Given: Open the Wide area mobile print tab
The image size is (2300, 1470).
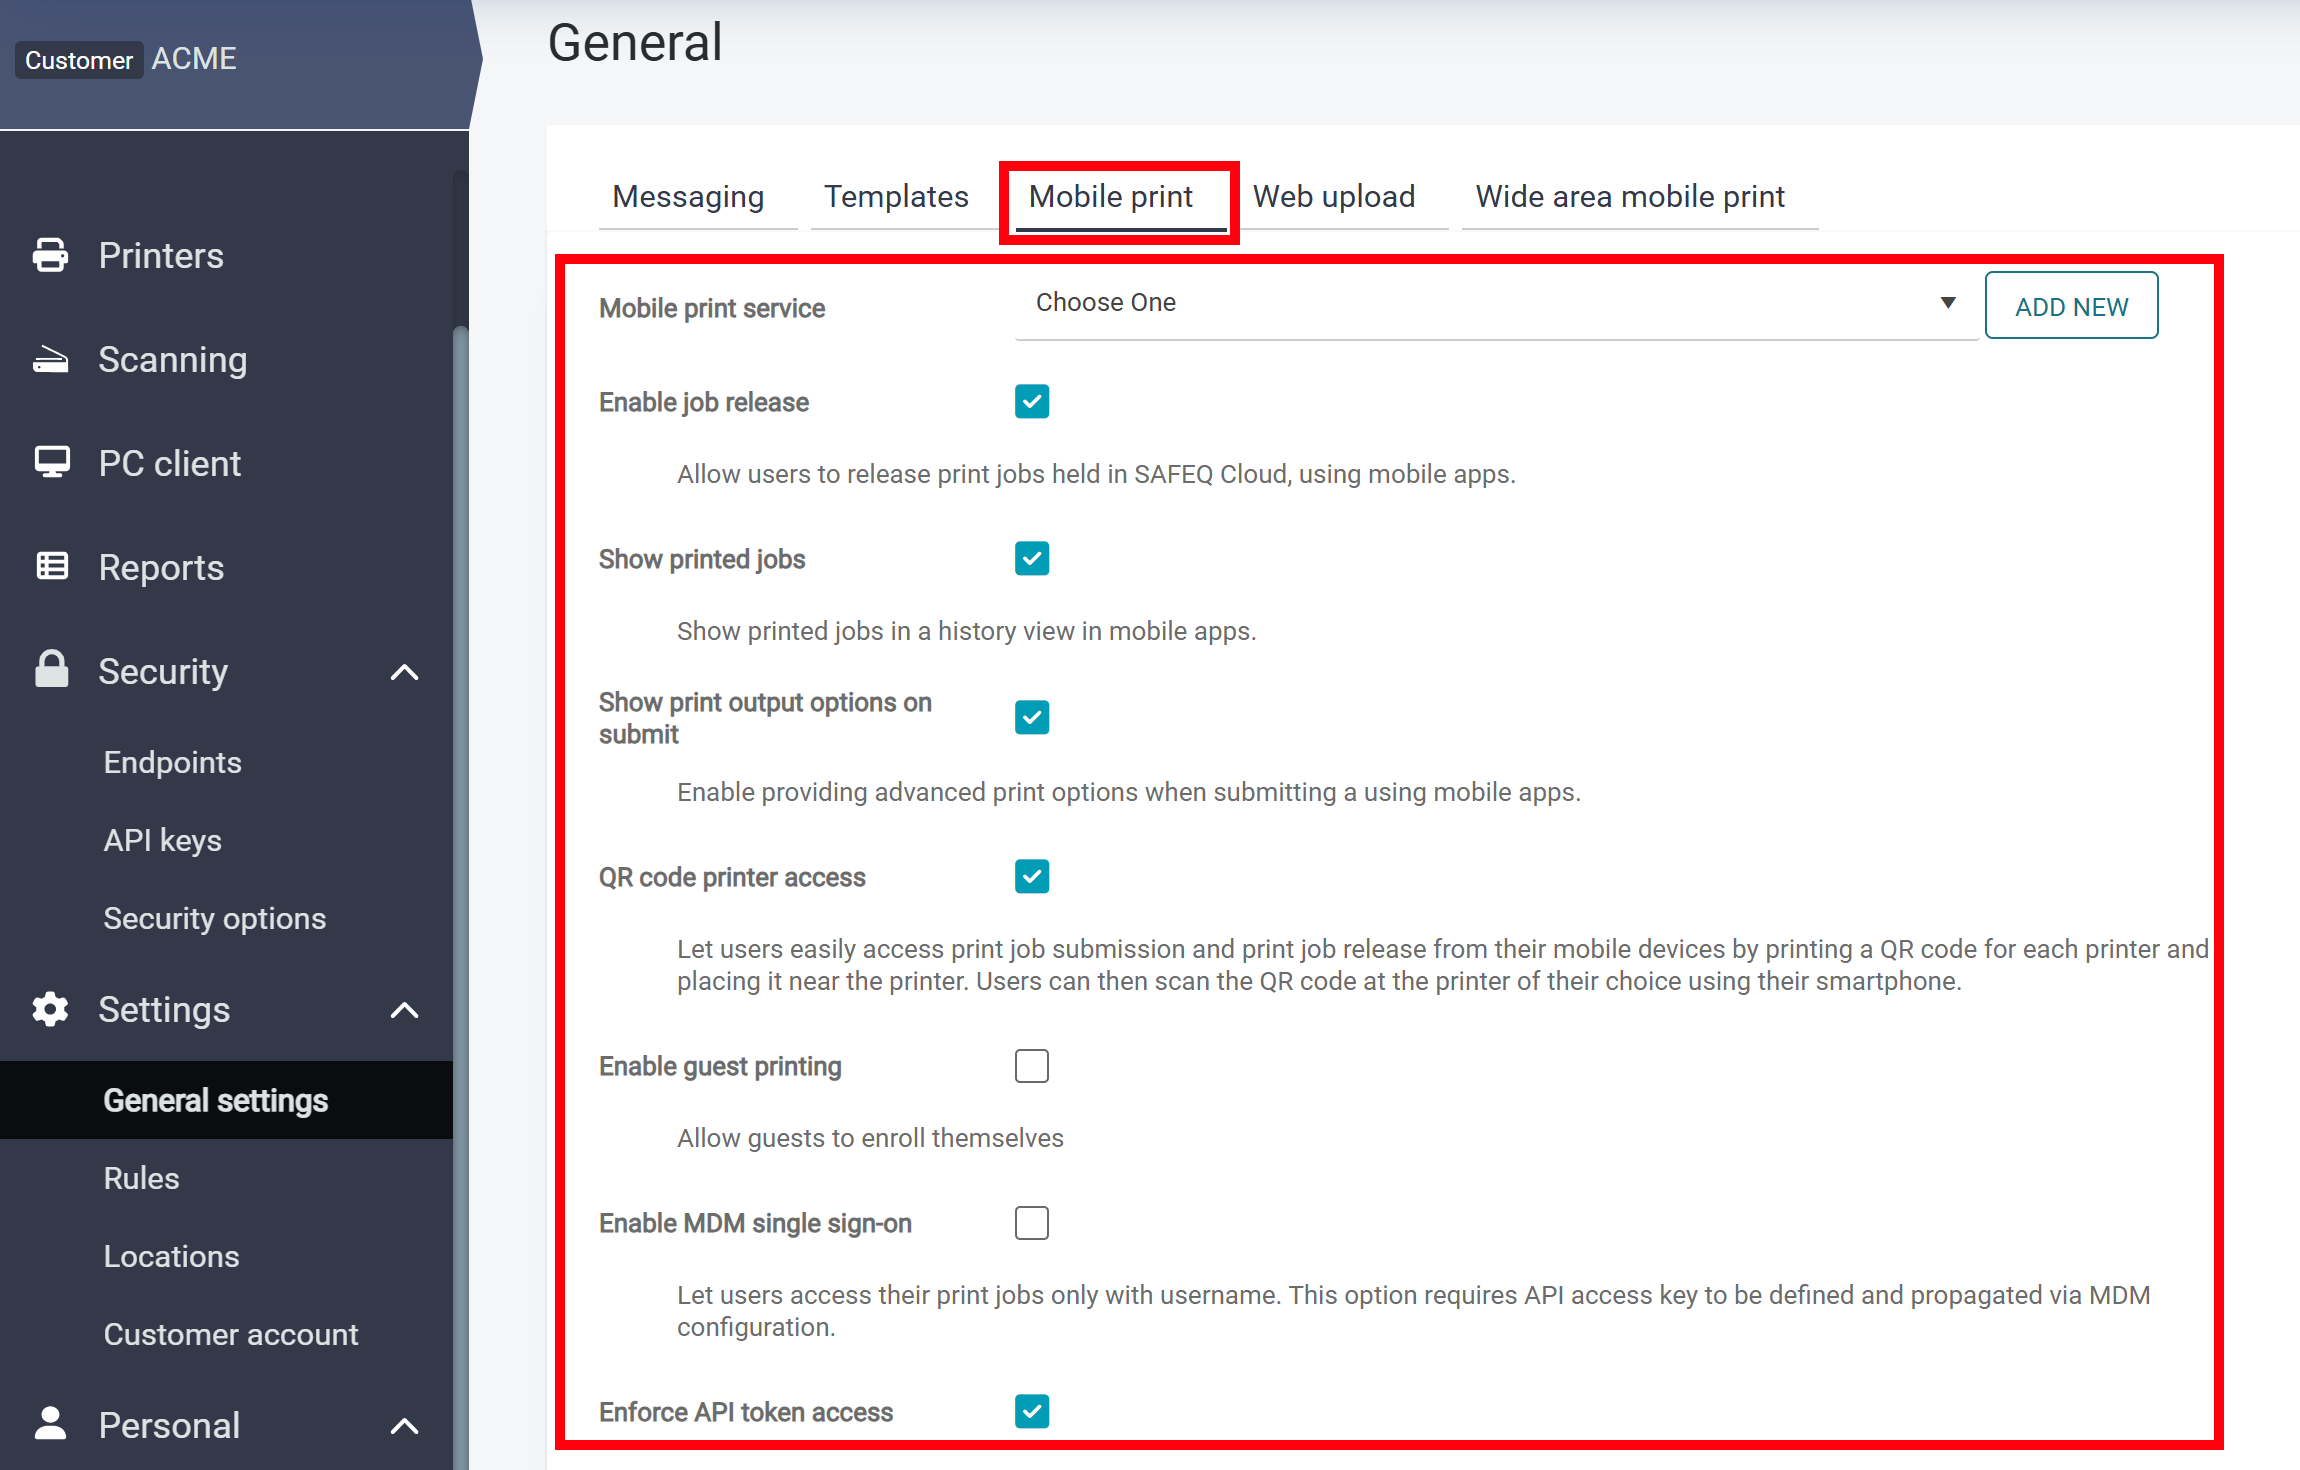Looking at the screenshot, I should [1630, 197].
